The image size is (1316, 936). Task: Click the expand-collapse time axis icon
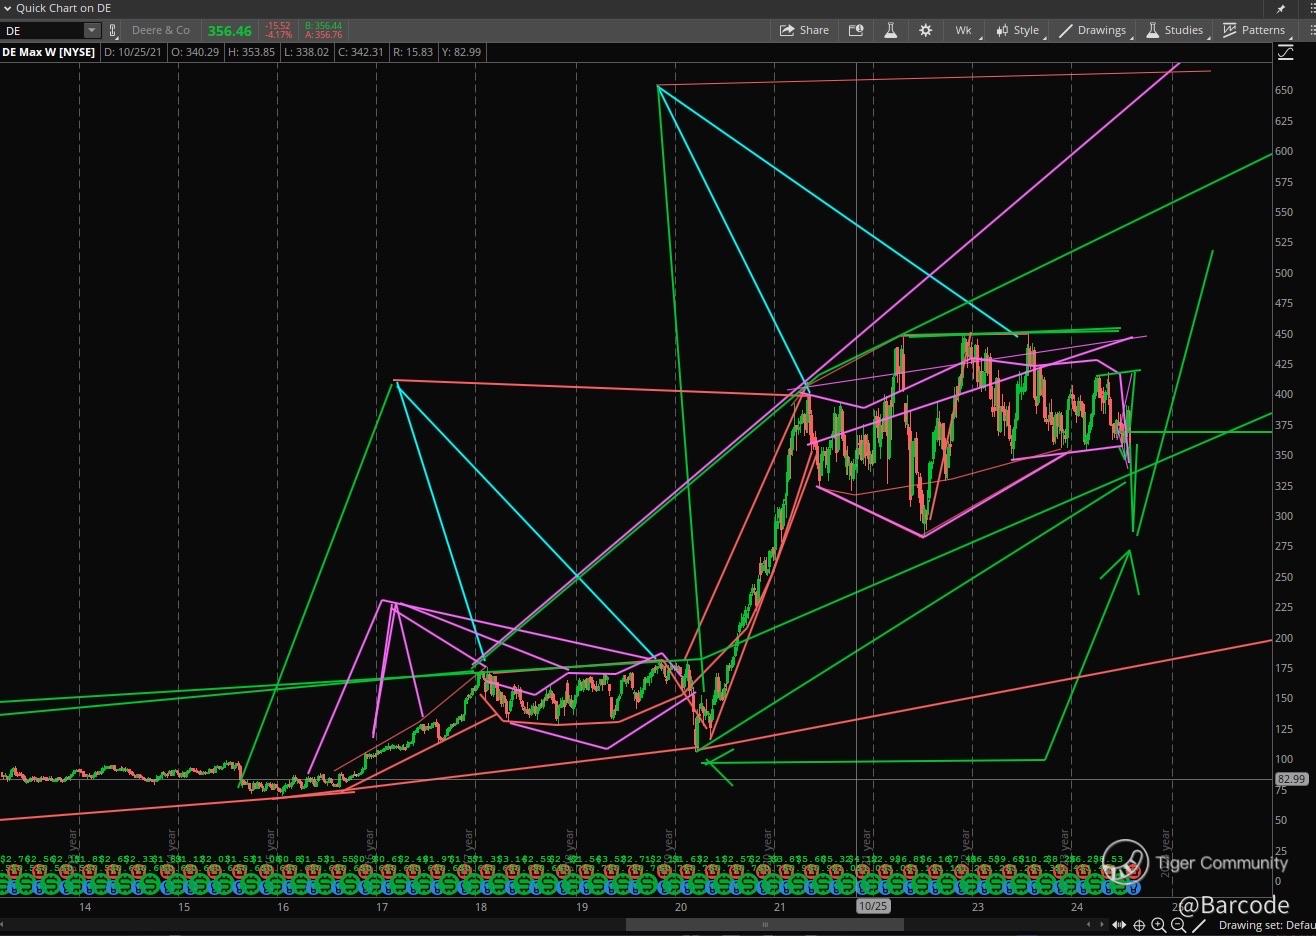pyautogui.click(x=1120, y=925)
